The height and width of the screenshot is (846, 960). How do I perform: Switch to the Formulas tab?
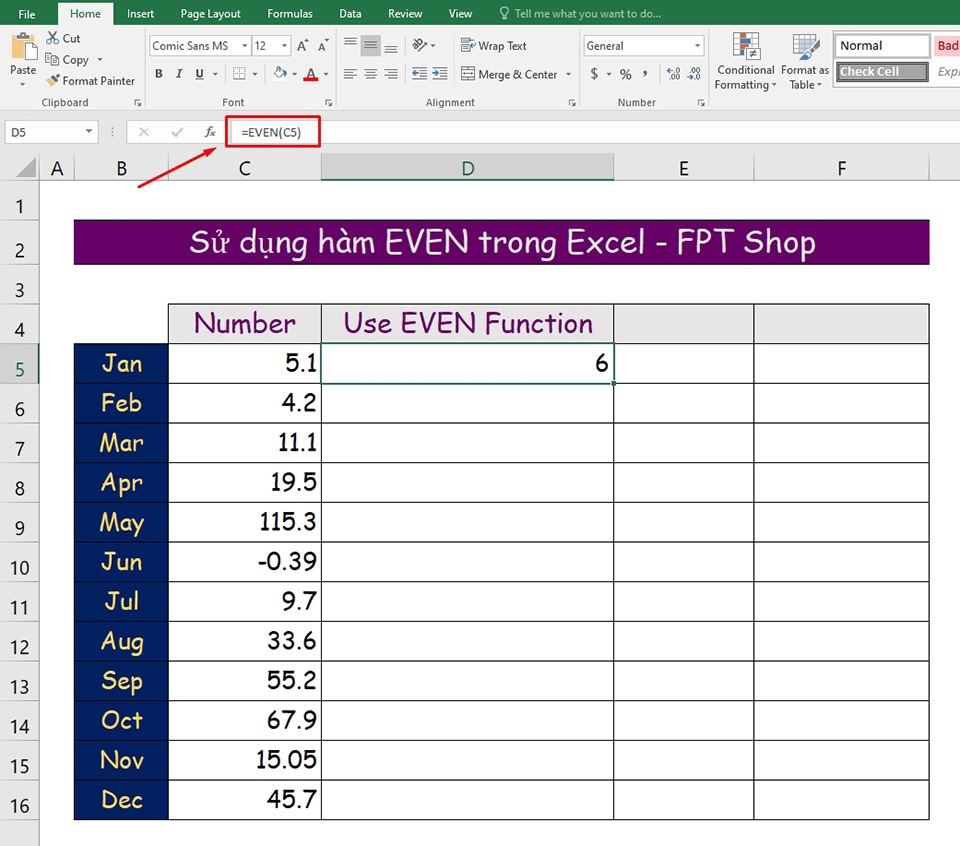tap(290, 13)
